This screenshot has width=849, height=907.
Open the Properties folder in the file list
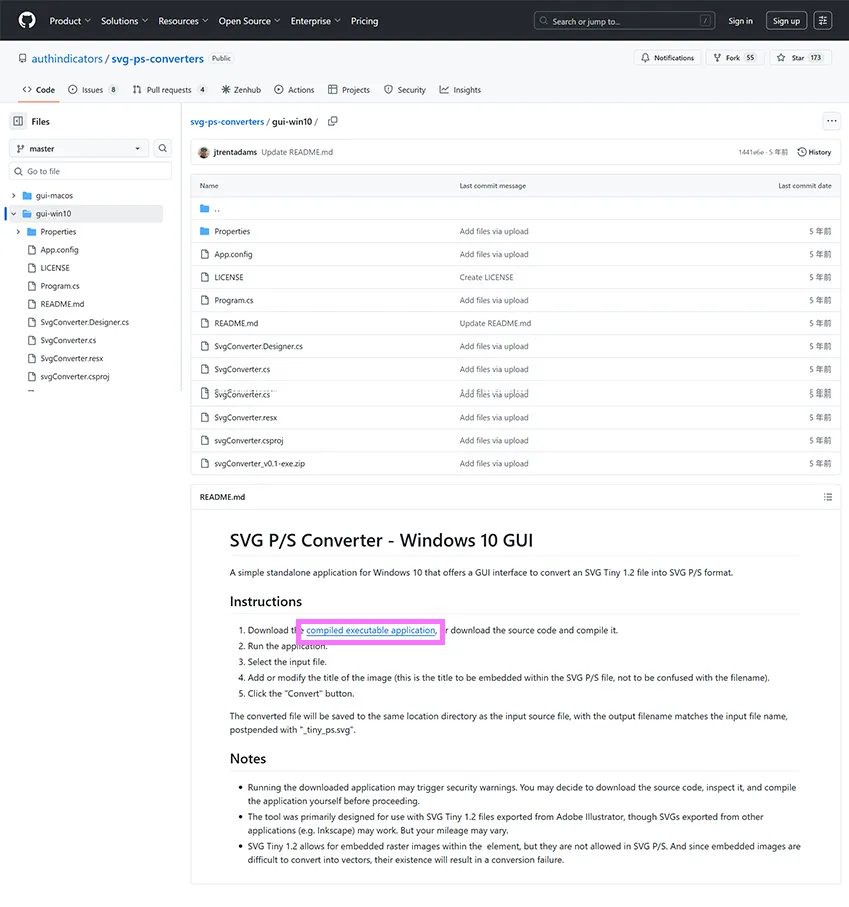point(232,231)
